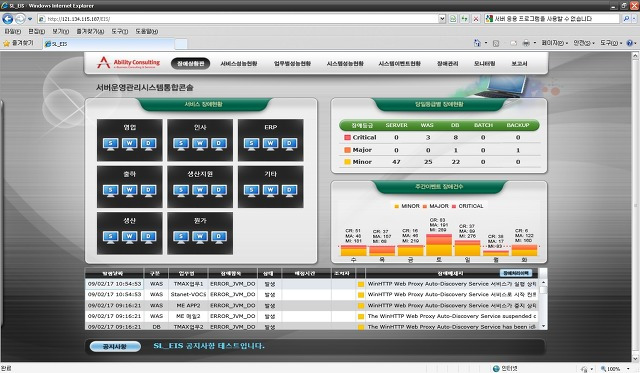Click the W WAS icon in the 생산 tile

coord(129,238)
